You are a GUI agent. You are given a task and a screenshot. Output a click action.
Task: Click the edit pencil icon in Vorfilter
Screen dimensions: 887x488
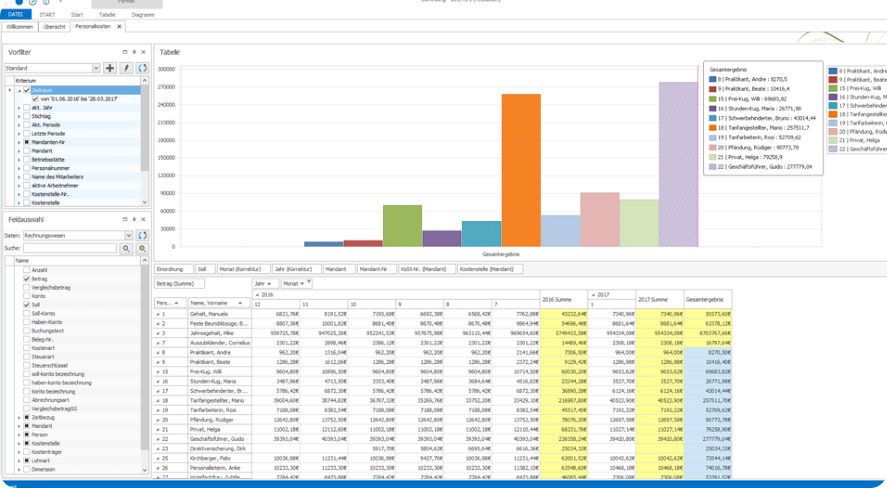tap(126, 68)
